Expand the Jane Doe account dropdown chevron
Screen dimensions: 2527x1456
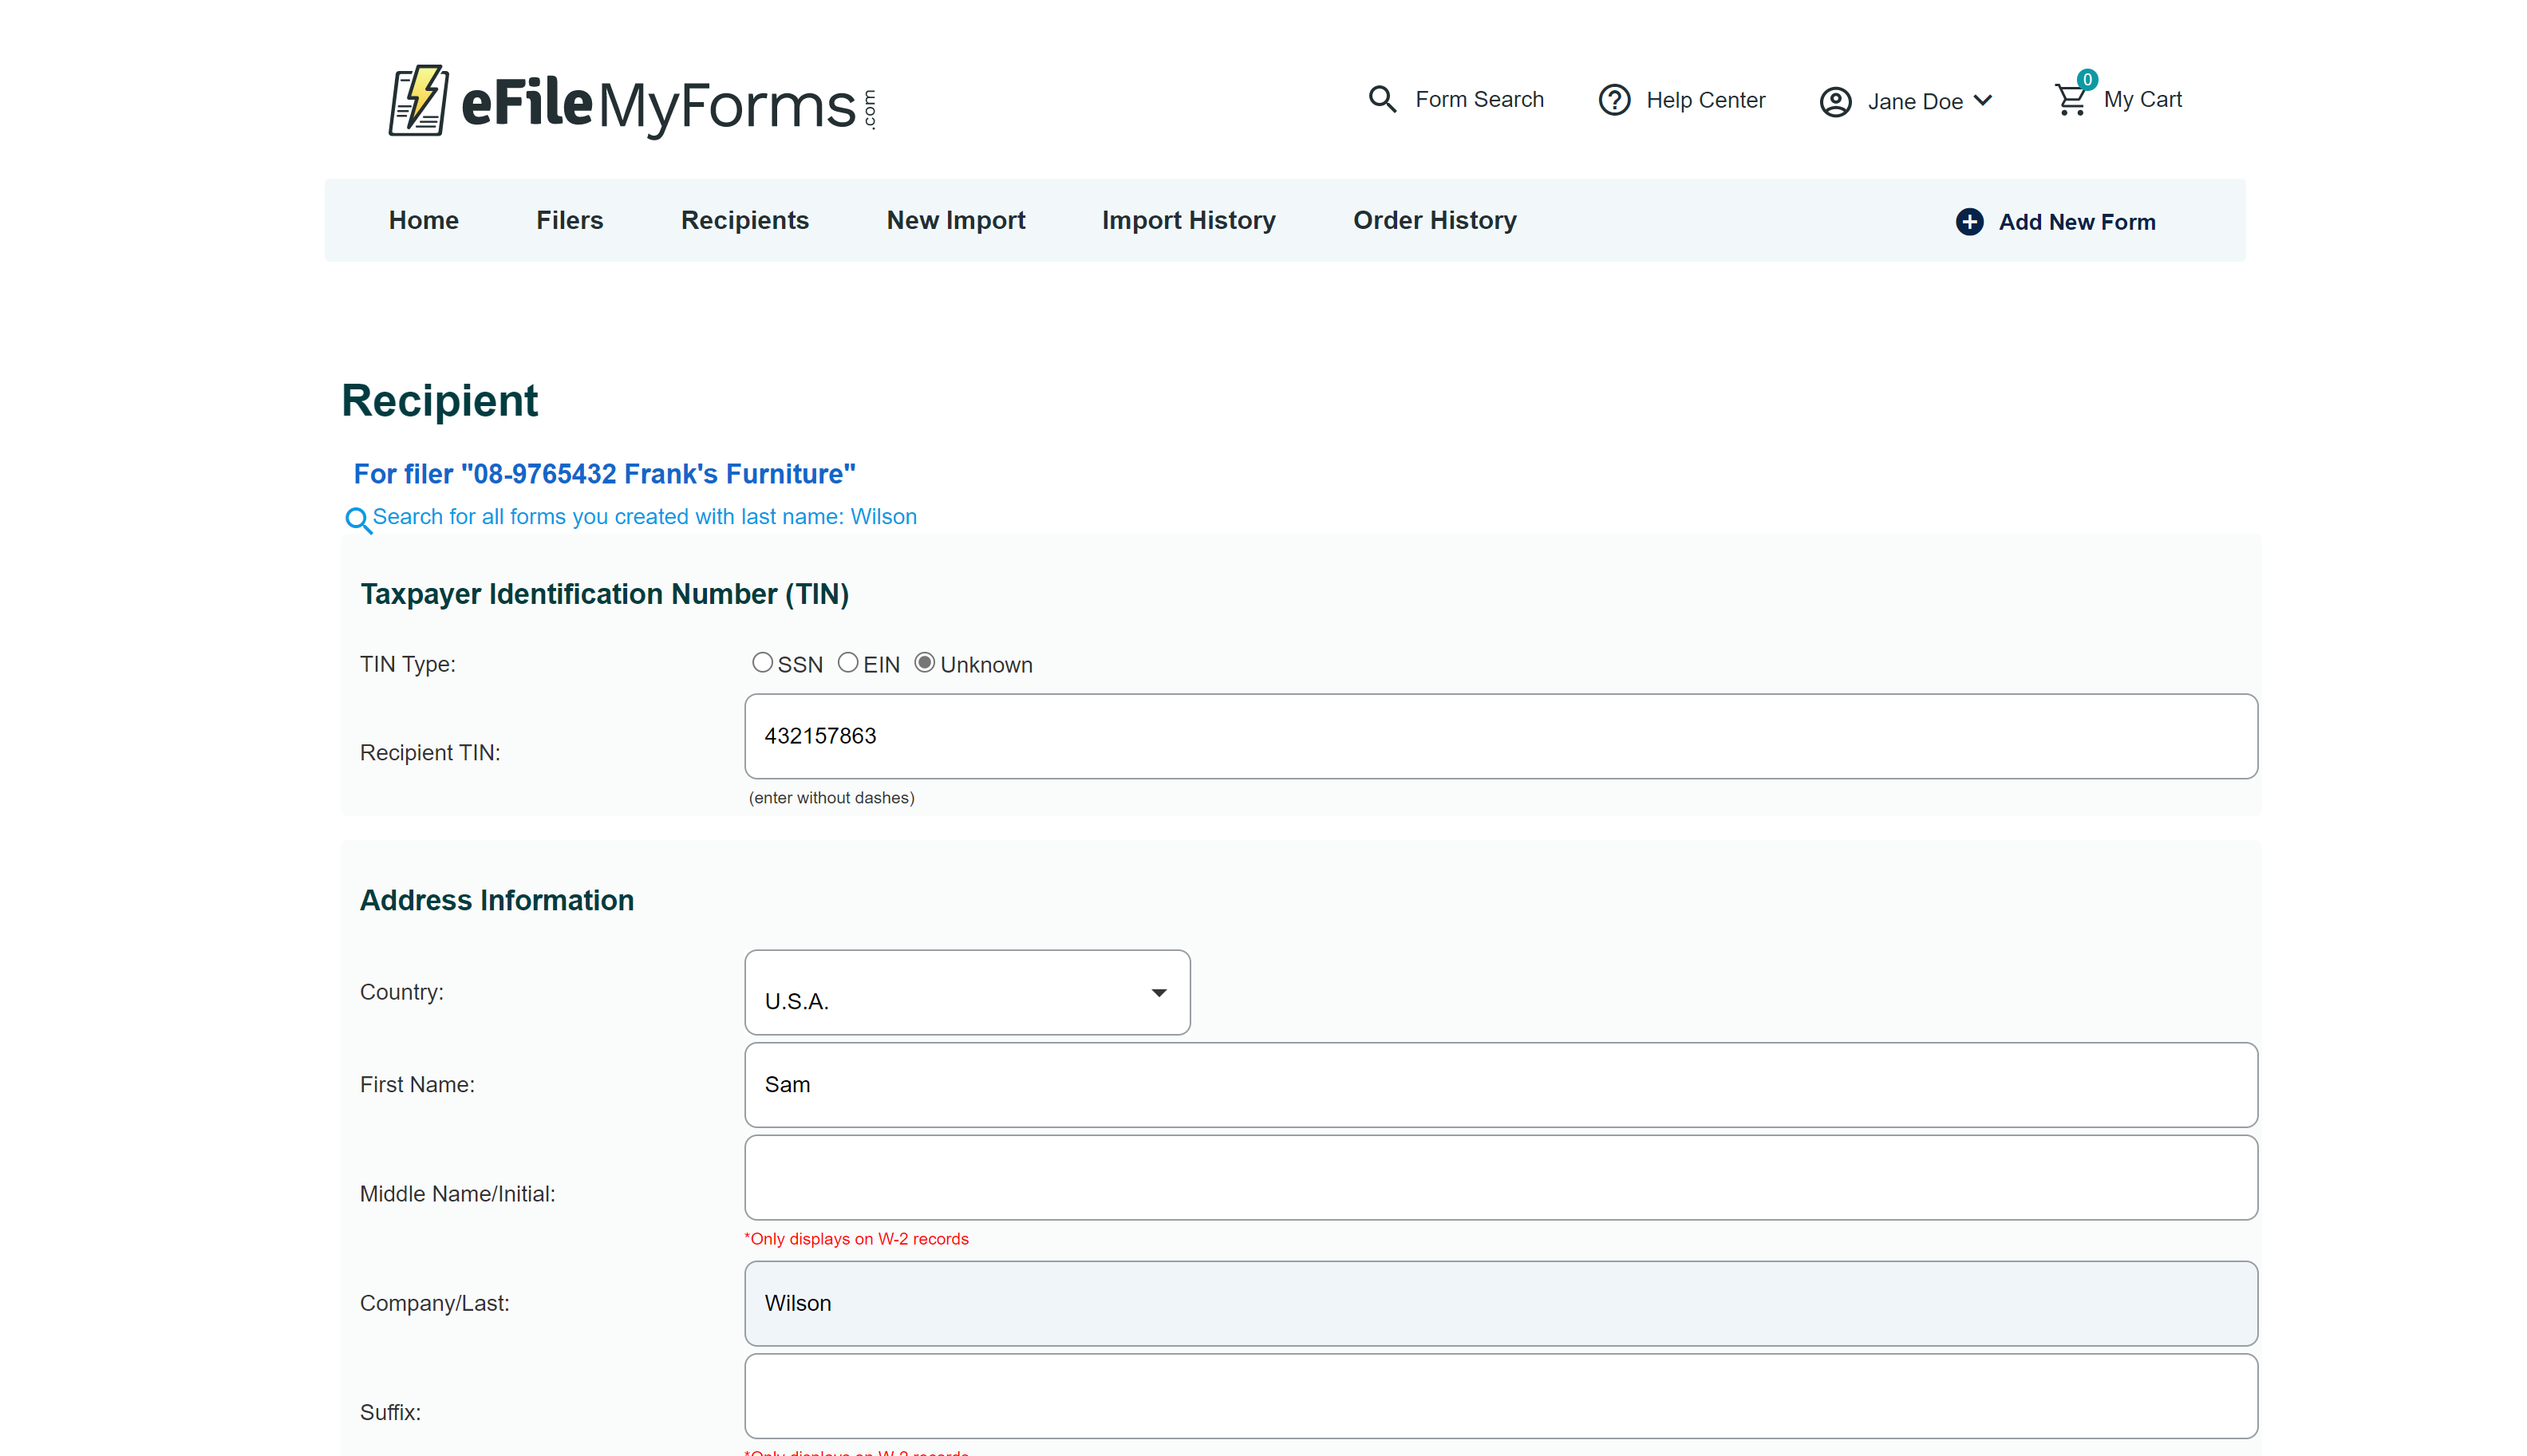tap(1984, 101)
